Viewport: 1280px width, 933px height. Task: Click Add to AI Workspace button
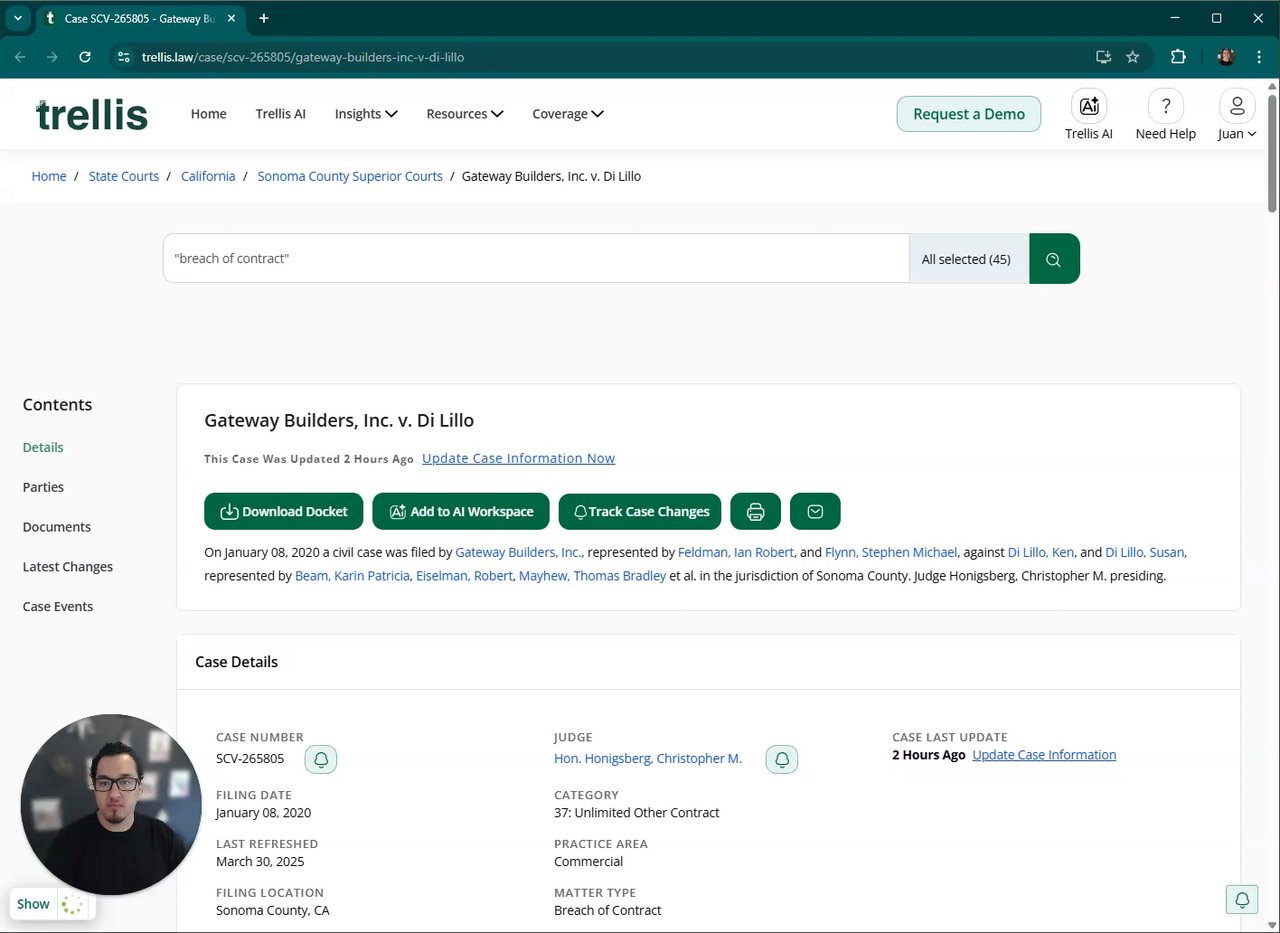pyautogui.click(x=461, y=511)
